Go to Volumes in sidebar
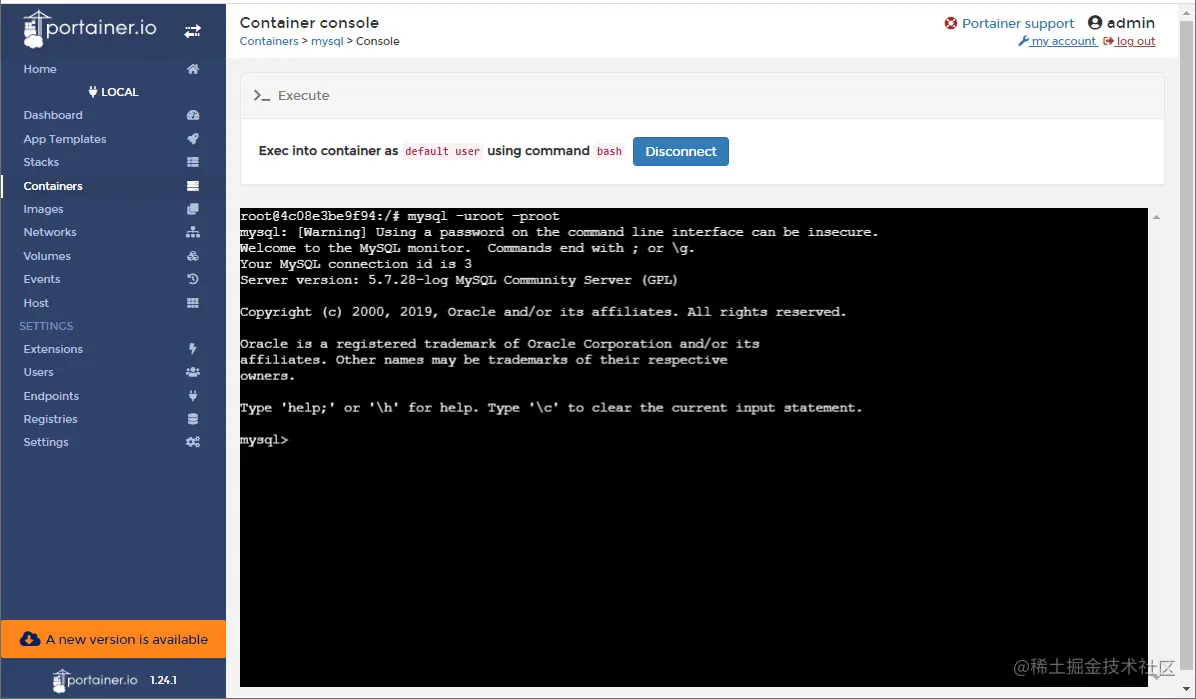 point(47,256)
